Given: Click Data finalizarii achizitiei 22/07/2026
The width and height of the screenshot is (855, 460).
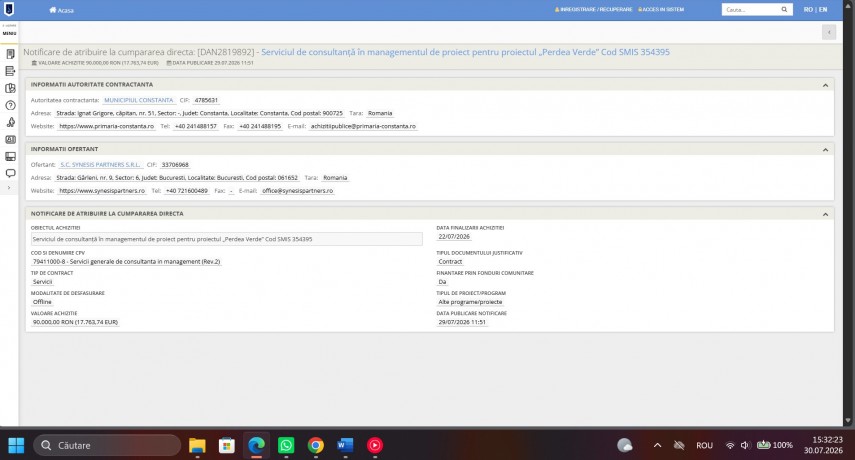Looking at the screenshot, I should (x=454, y=237).
